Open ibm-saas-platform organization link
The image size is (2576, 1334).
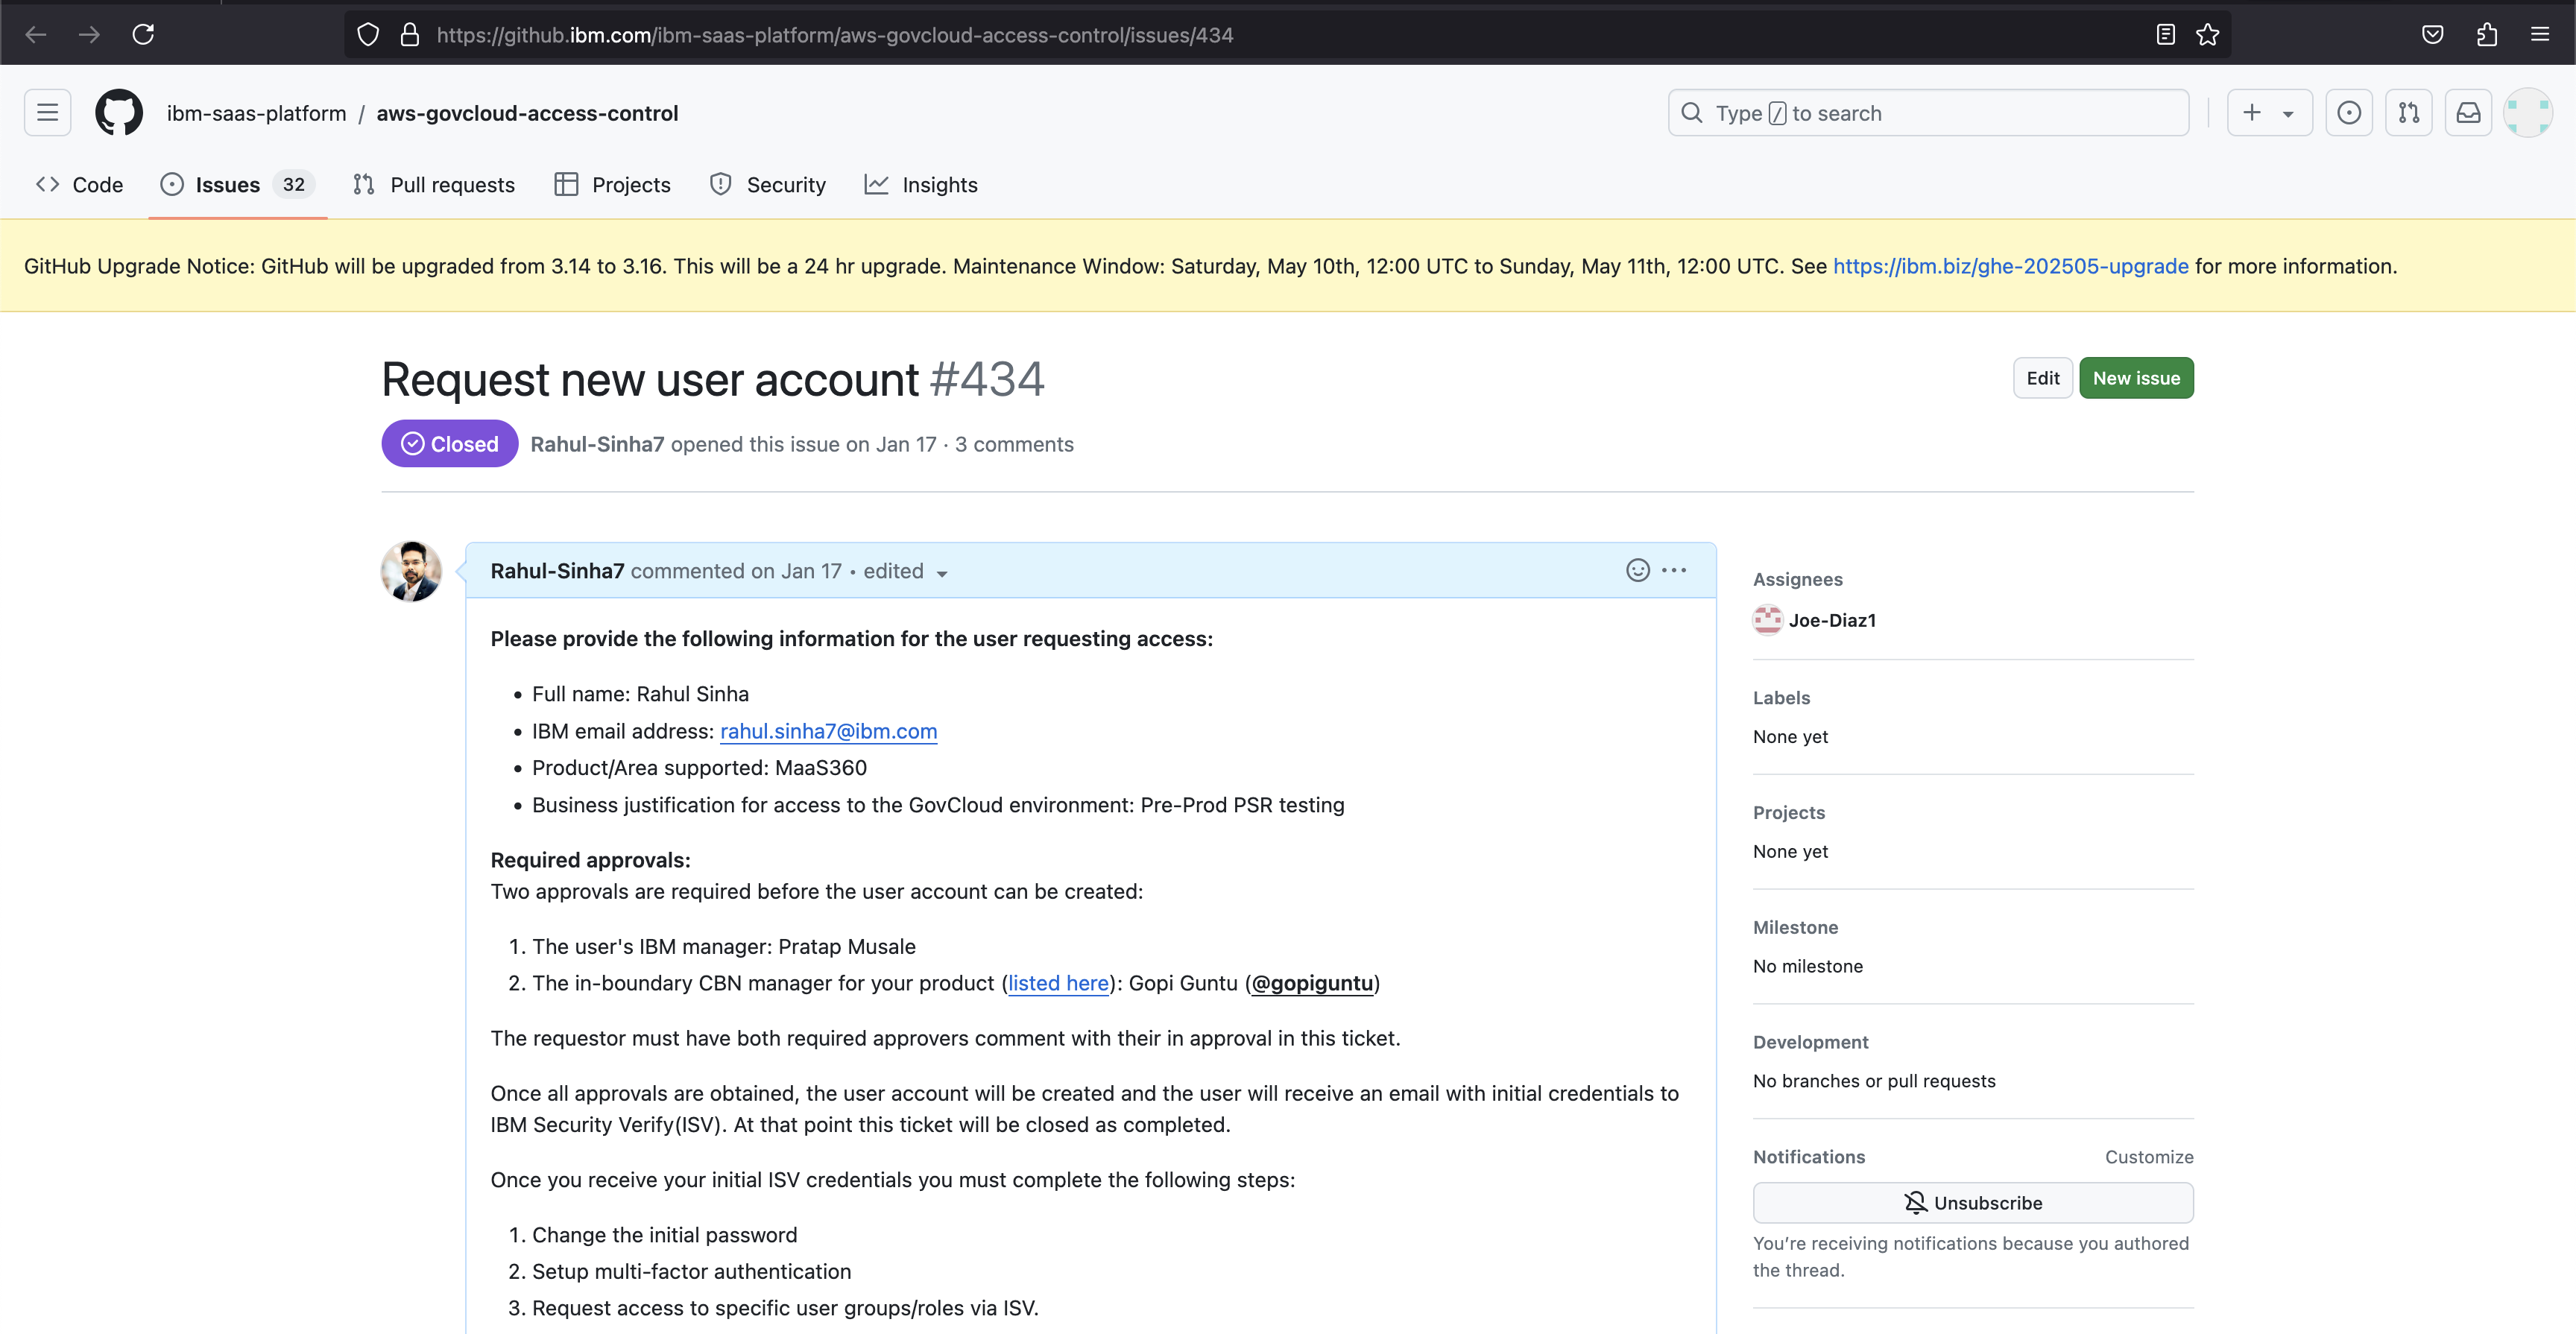(x=257, y=113)
